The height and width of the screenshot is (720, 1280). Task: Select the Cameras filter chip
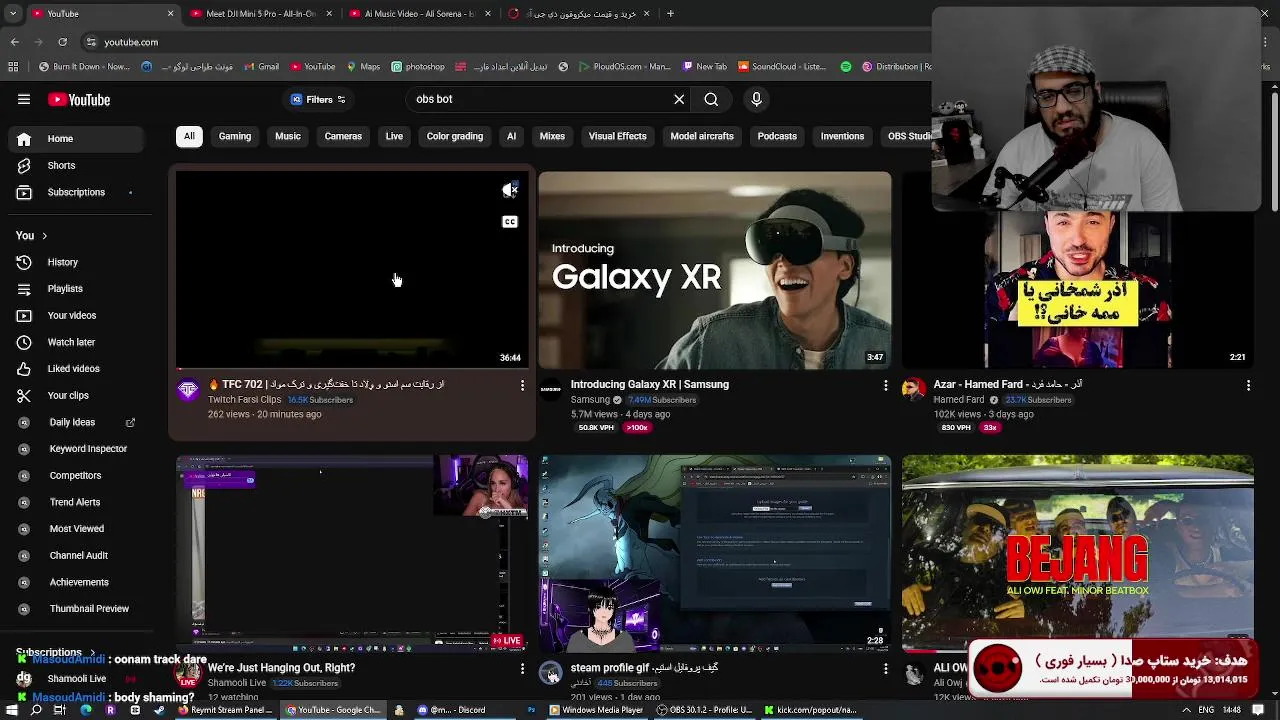point(343,136)
